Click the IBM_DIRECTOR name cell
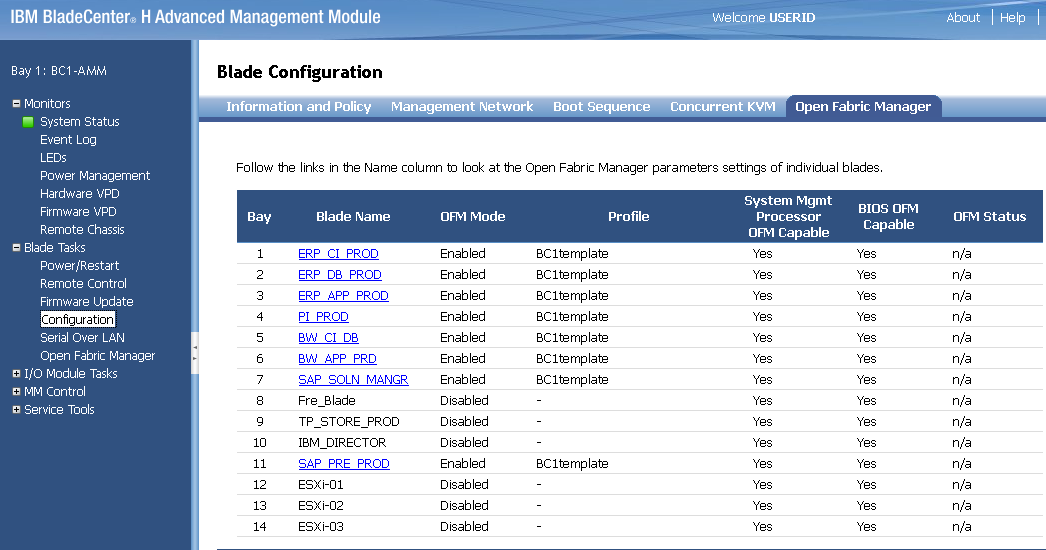The height and width of the screenshot is (550, 1046). (x=342, y=443)
